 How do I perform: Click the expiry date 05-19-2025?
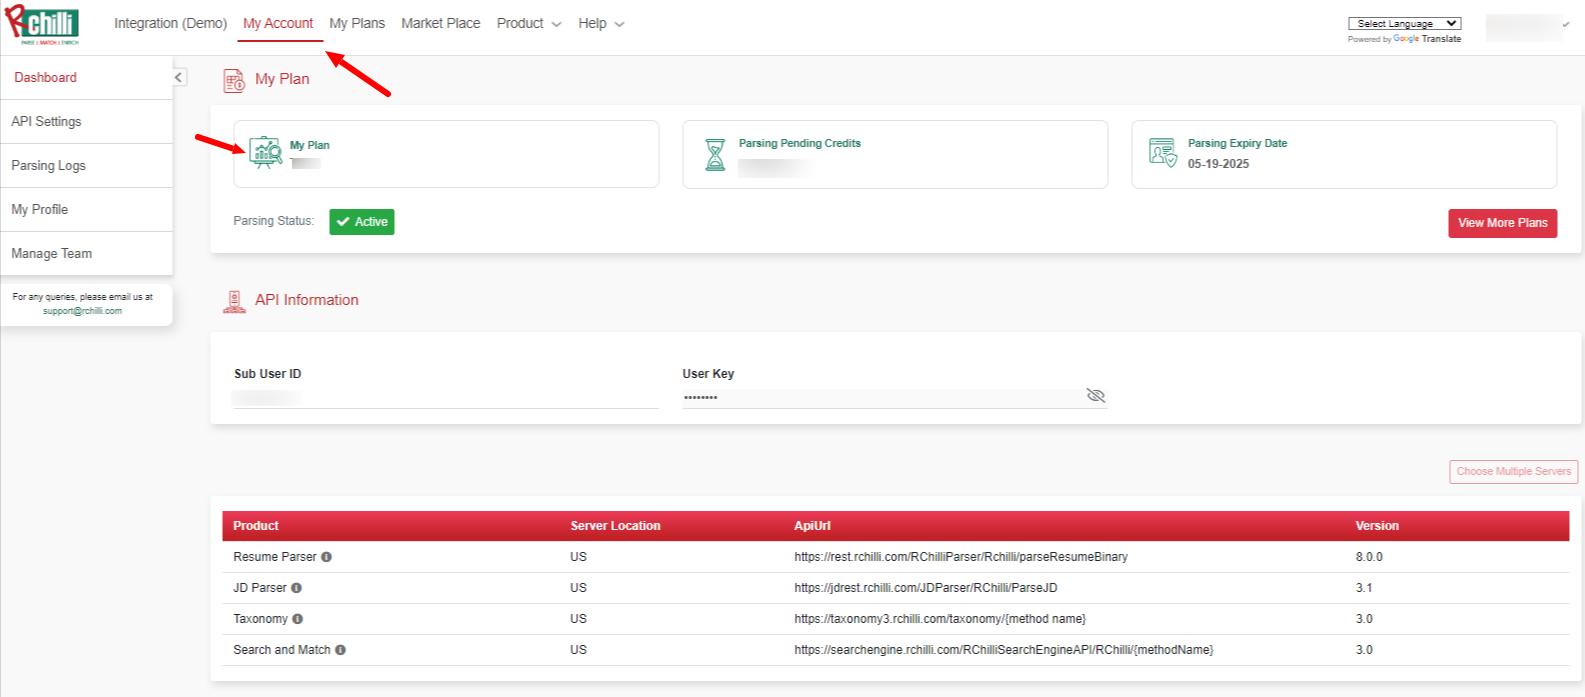[x=1218, y=164]
